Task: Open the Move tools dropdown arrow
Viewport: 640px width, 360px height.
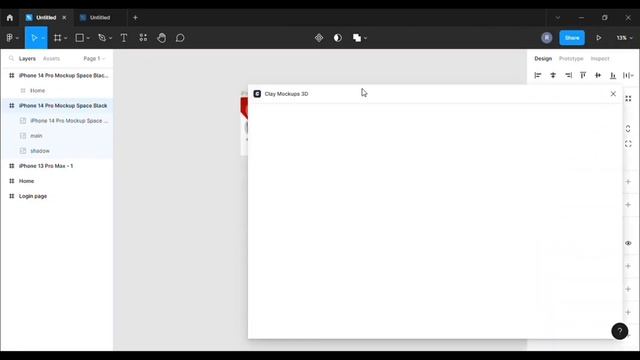Action: click(43, 38)
